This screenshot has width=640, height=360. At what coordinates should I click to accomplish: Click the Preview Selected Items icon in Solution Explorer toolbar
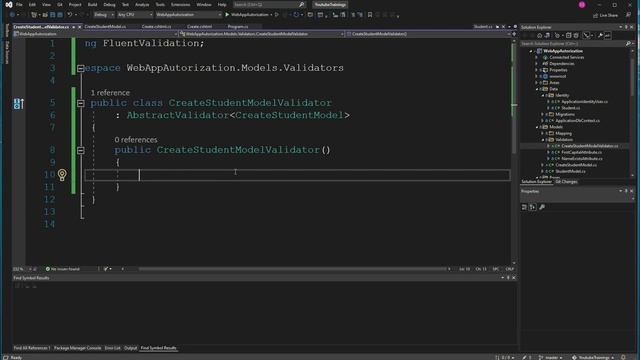coord(608,36)
